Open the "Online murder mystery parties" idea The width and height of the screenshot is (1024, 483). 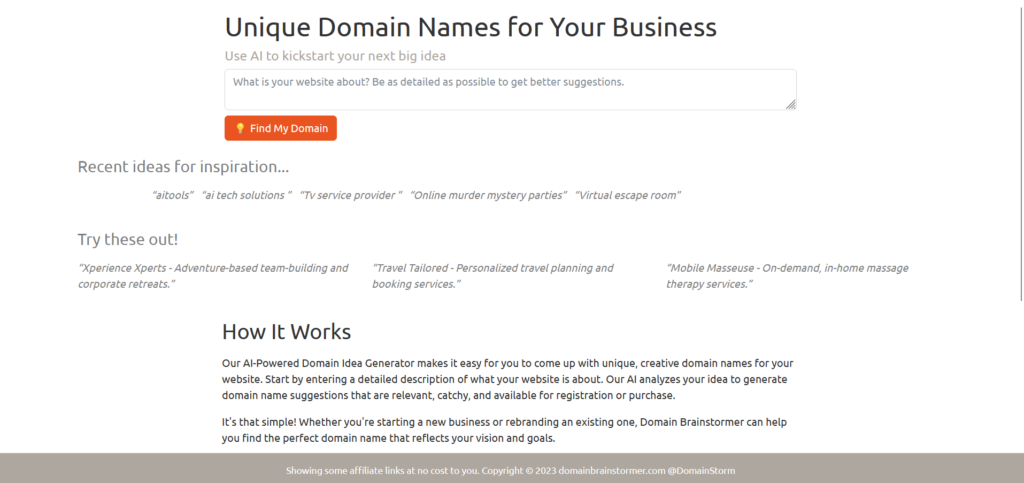coord(489,196)
